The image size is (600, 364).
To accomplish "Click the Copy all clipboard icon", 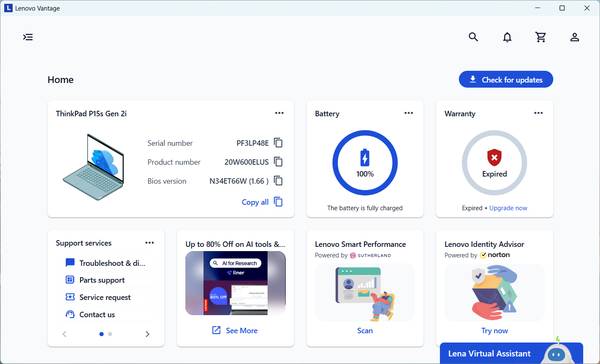I will coord(279,202).
